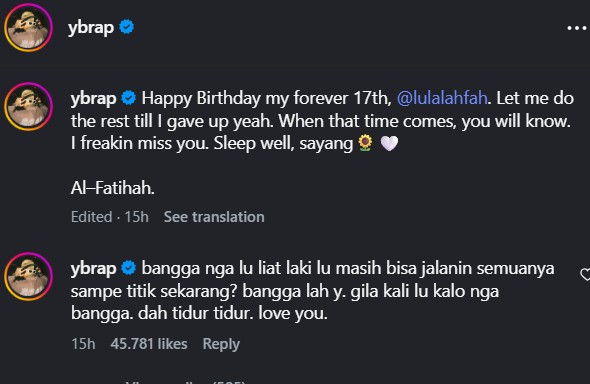This screenshot has width=590, height=384.
Task: Click the white heart emoji in the caption
Action: (389, 143)
